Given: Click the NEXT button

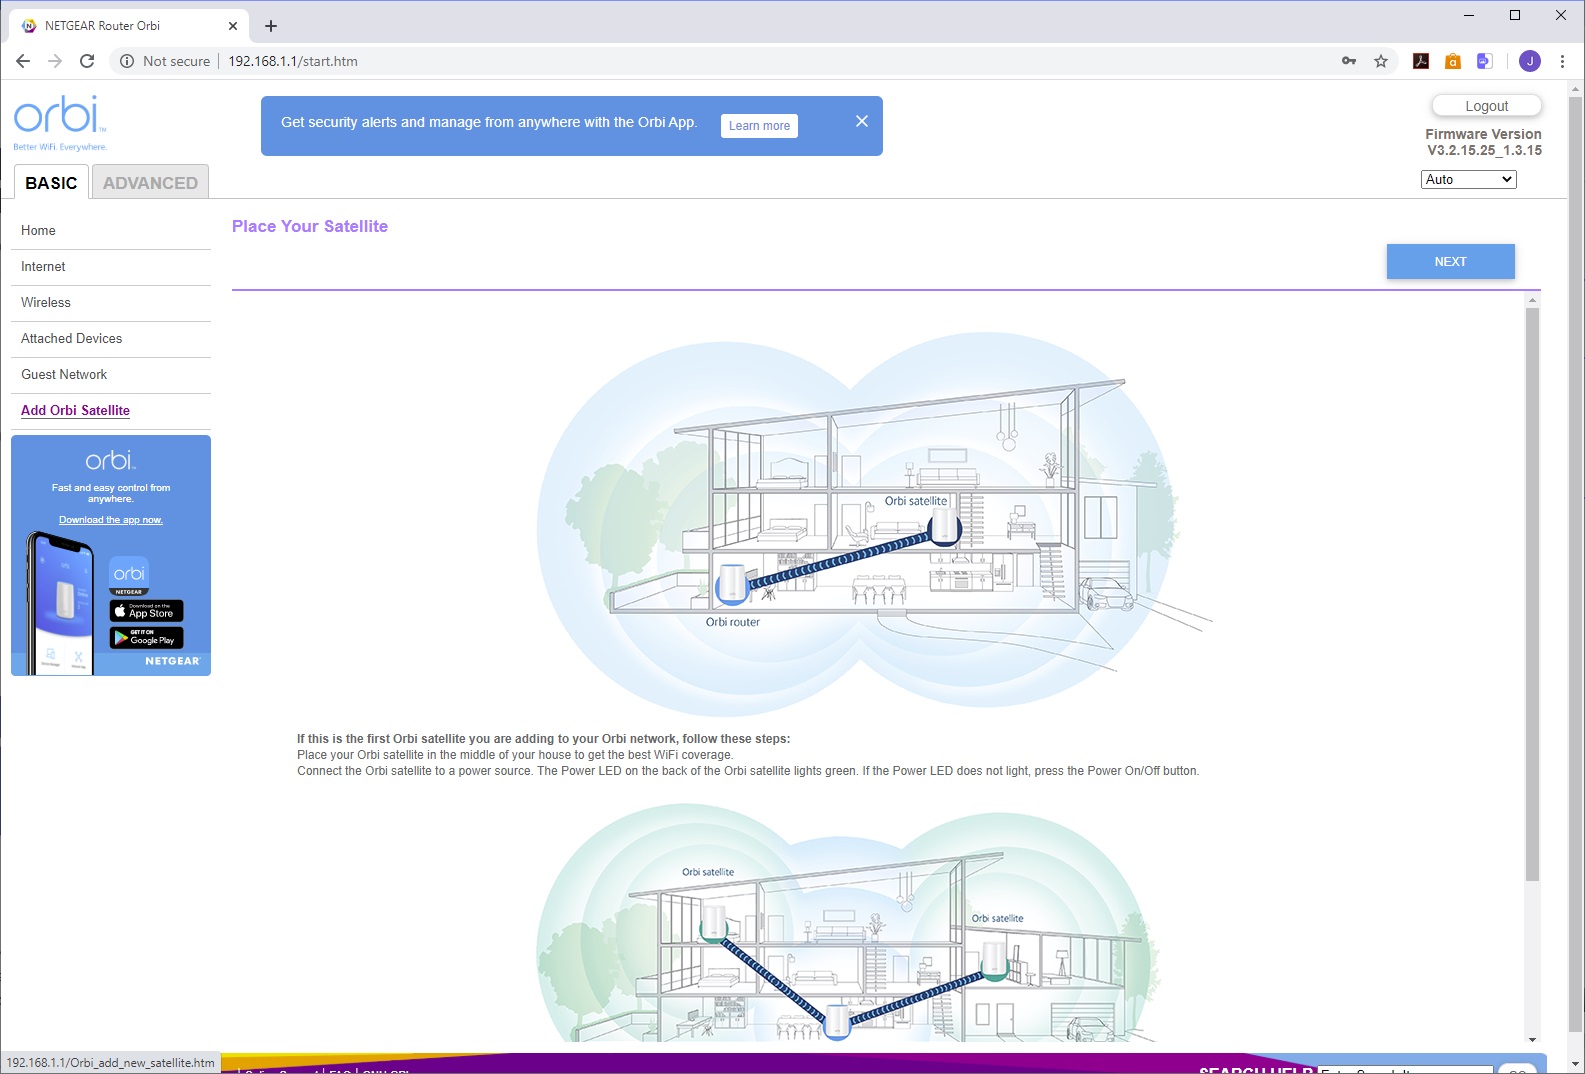Looking at the screenshot, I should tap(1450, 262).
